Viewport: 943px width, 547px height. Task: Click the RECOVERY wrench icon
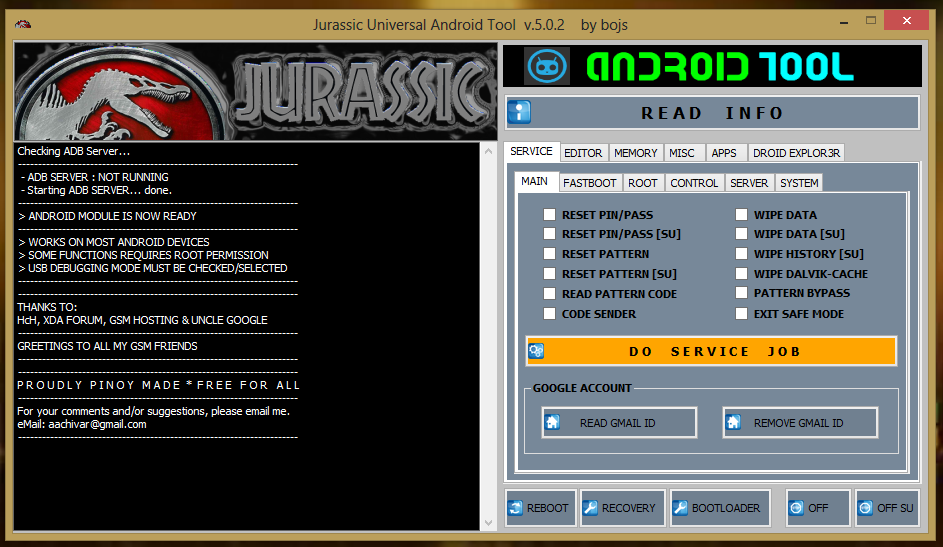click(591, 508)
